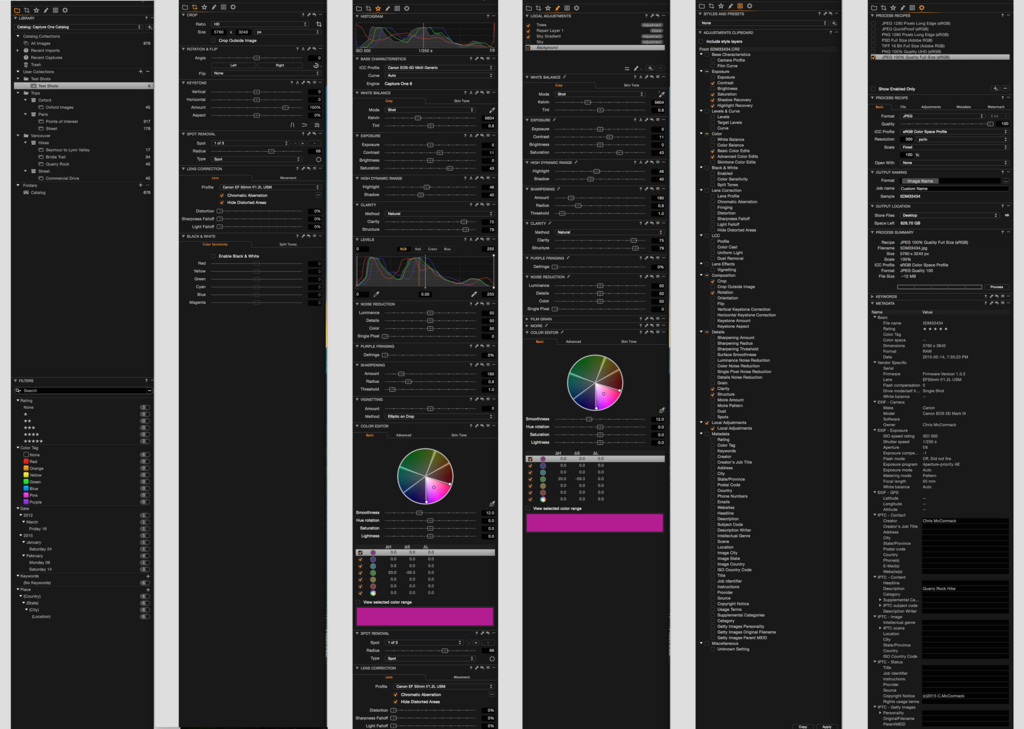
Task: Click add collection plus icon next to User Collections
Action: (x=140, y=71)
